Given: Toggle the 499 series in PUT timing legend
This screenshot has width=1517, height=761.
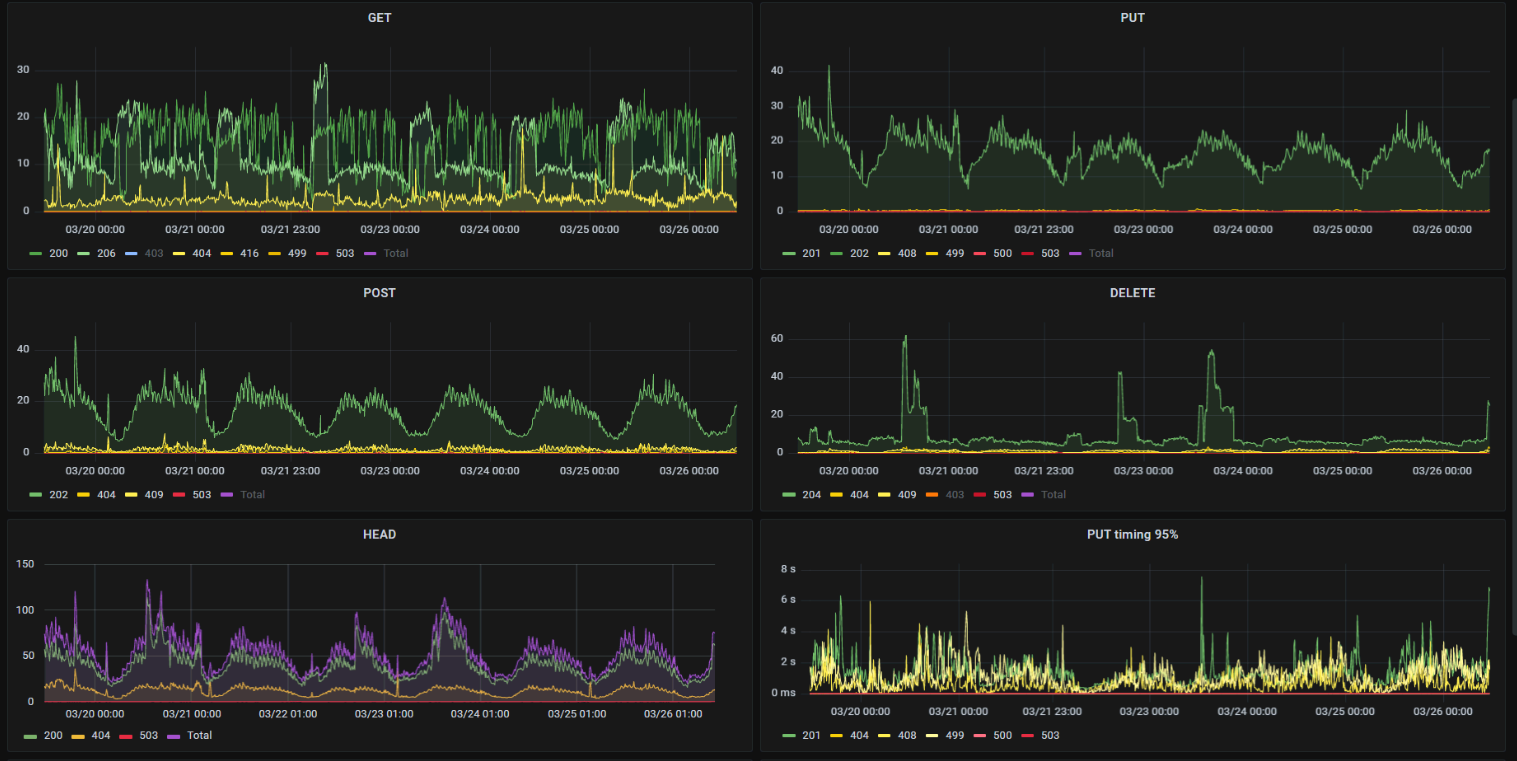Looking at the screenshot, I should [x=955, y=735].
